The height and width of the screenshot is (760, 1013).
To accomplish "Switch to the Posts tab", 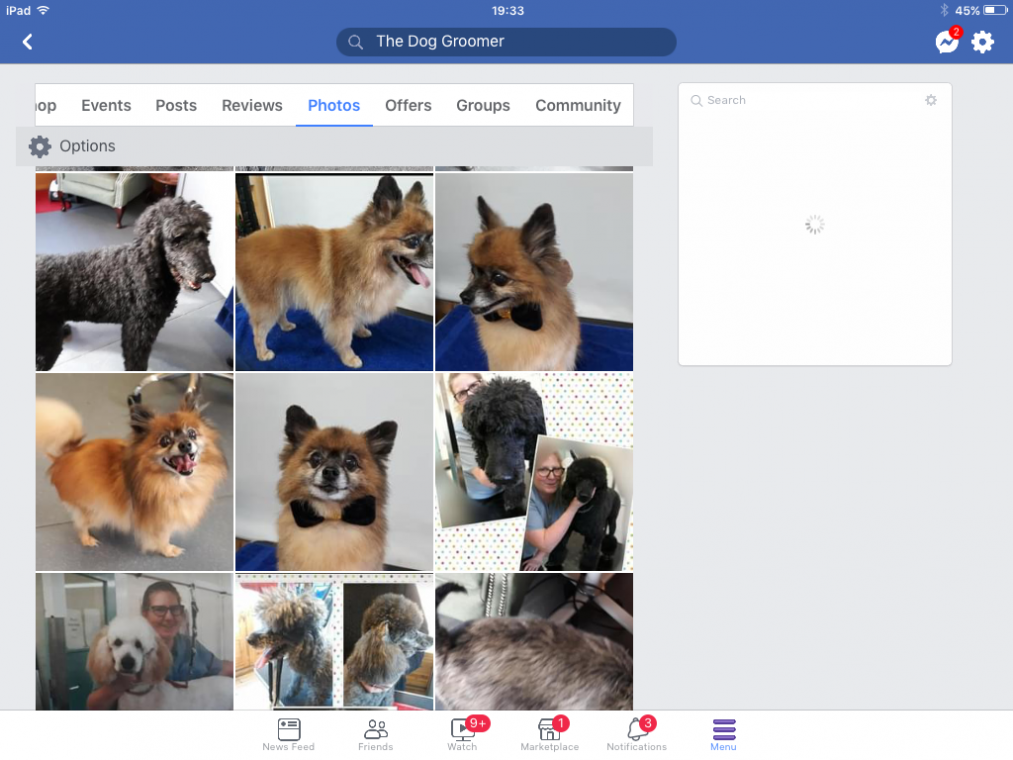I will coord(176,105).
